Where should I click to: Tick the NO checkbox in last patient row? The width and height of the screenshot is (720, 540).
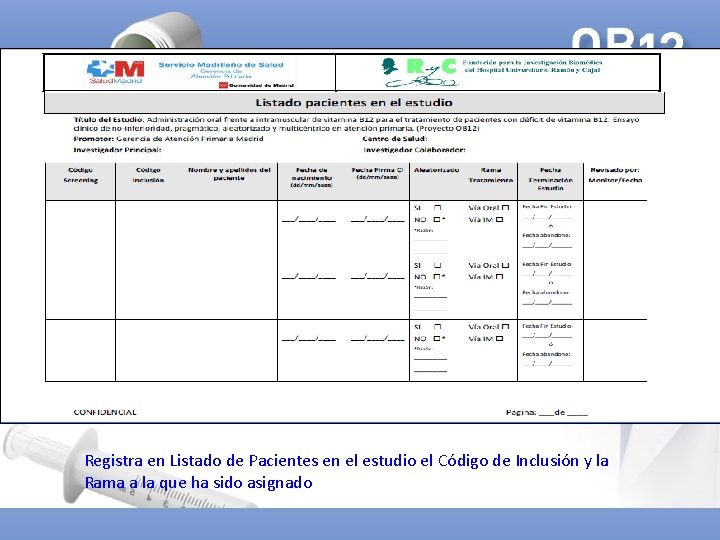437,338
